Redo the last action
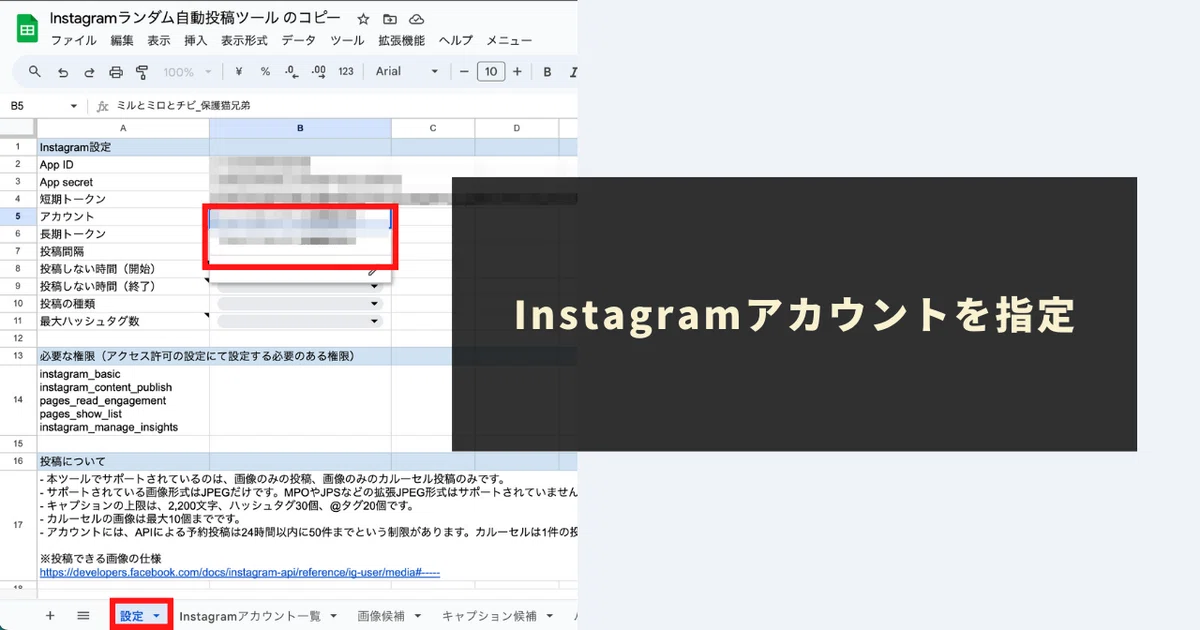Image resolution: width=1200 pixels, height=630 pixels. pos(89,72)
